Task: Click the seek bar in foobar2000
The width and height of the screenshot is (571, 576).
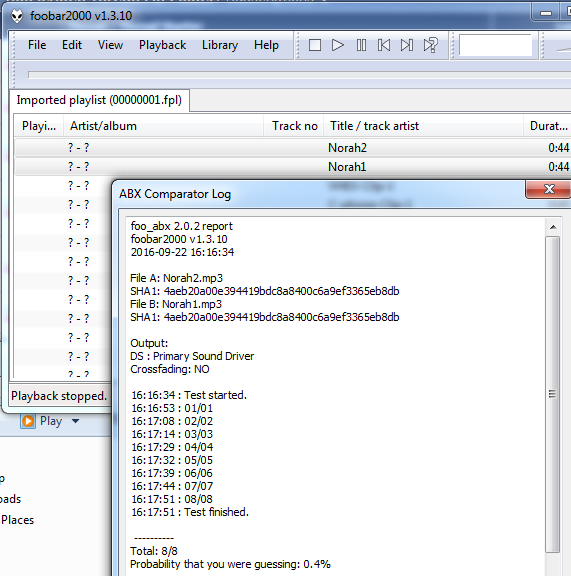Action: point(299,75)
